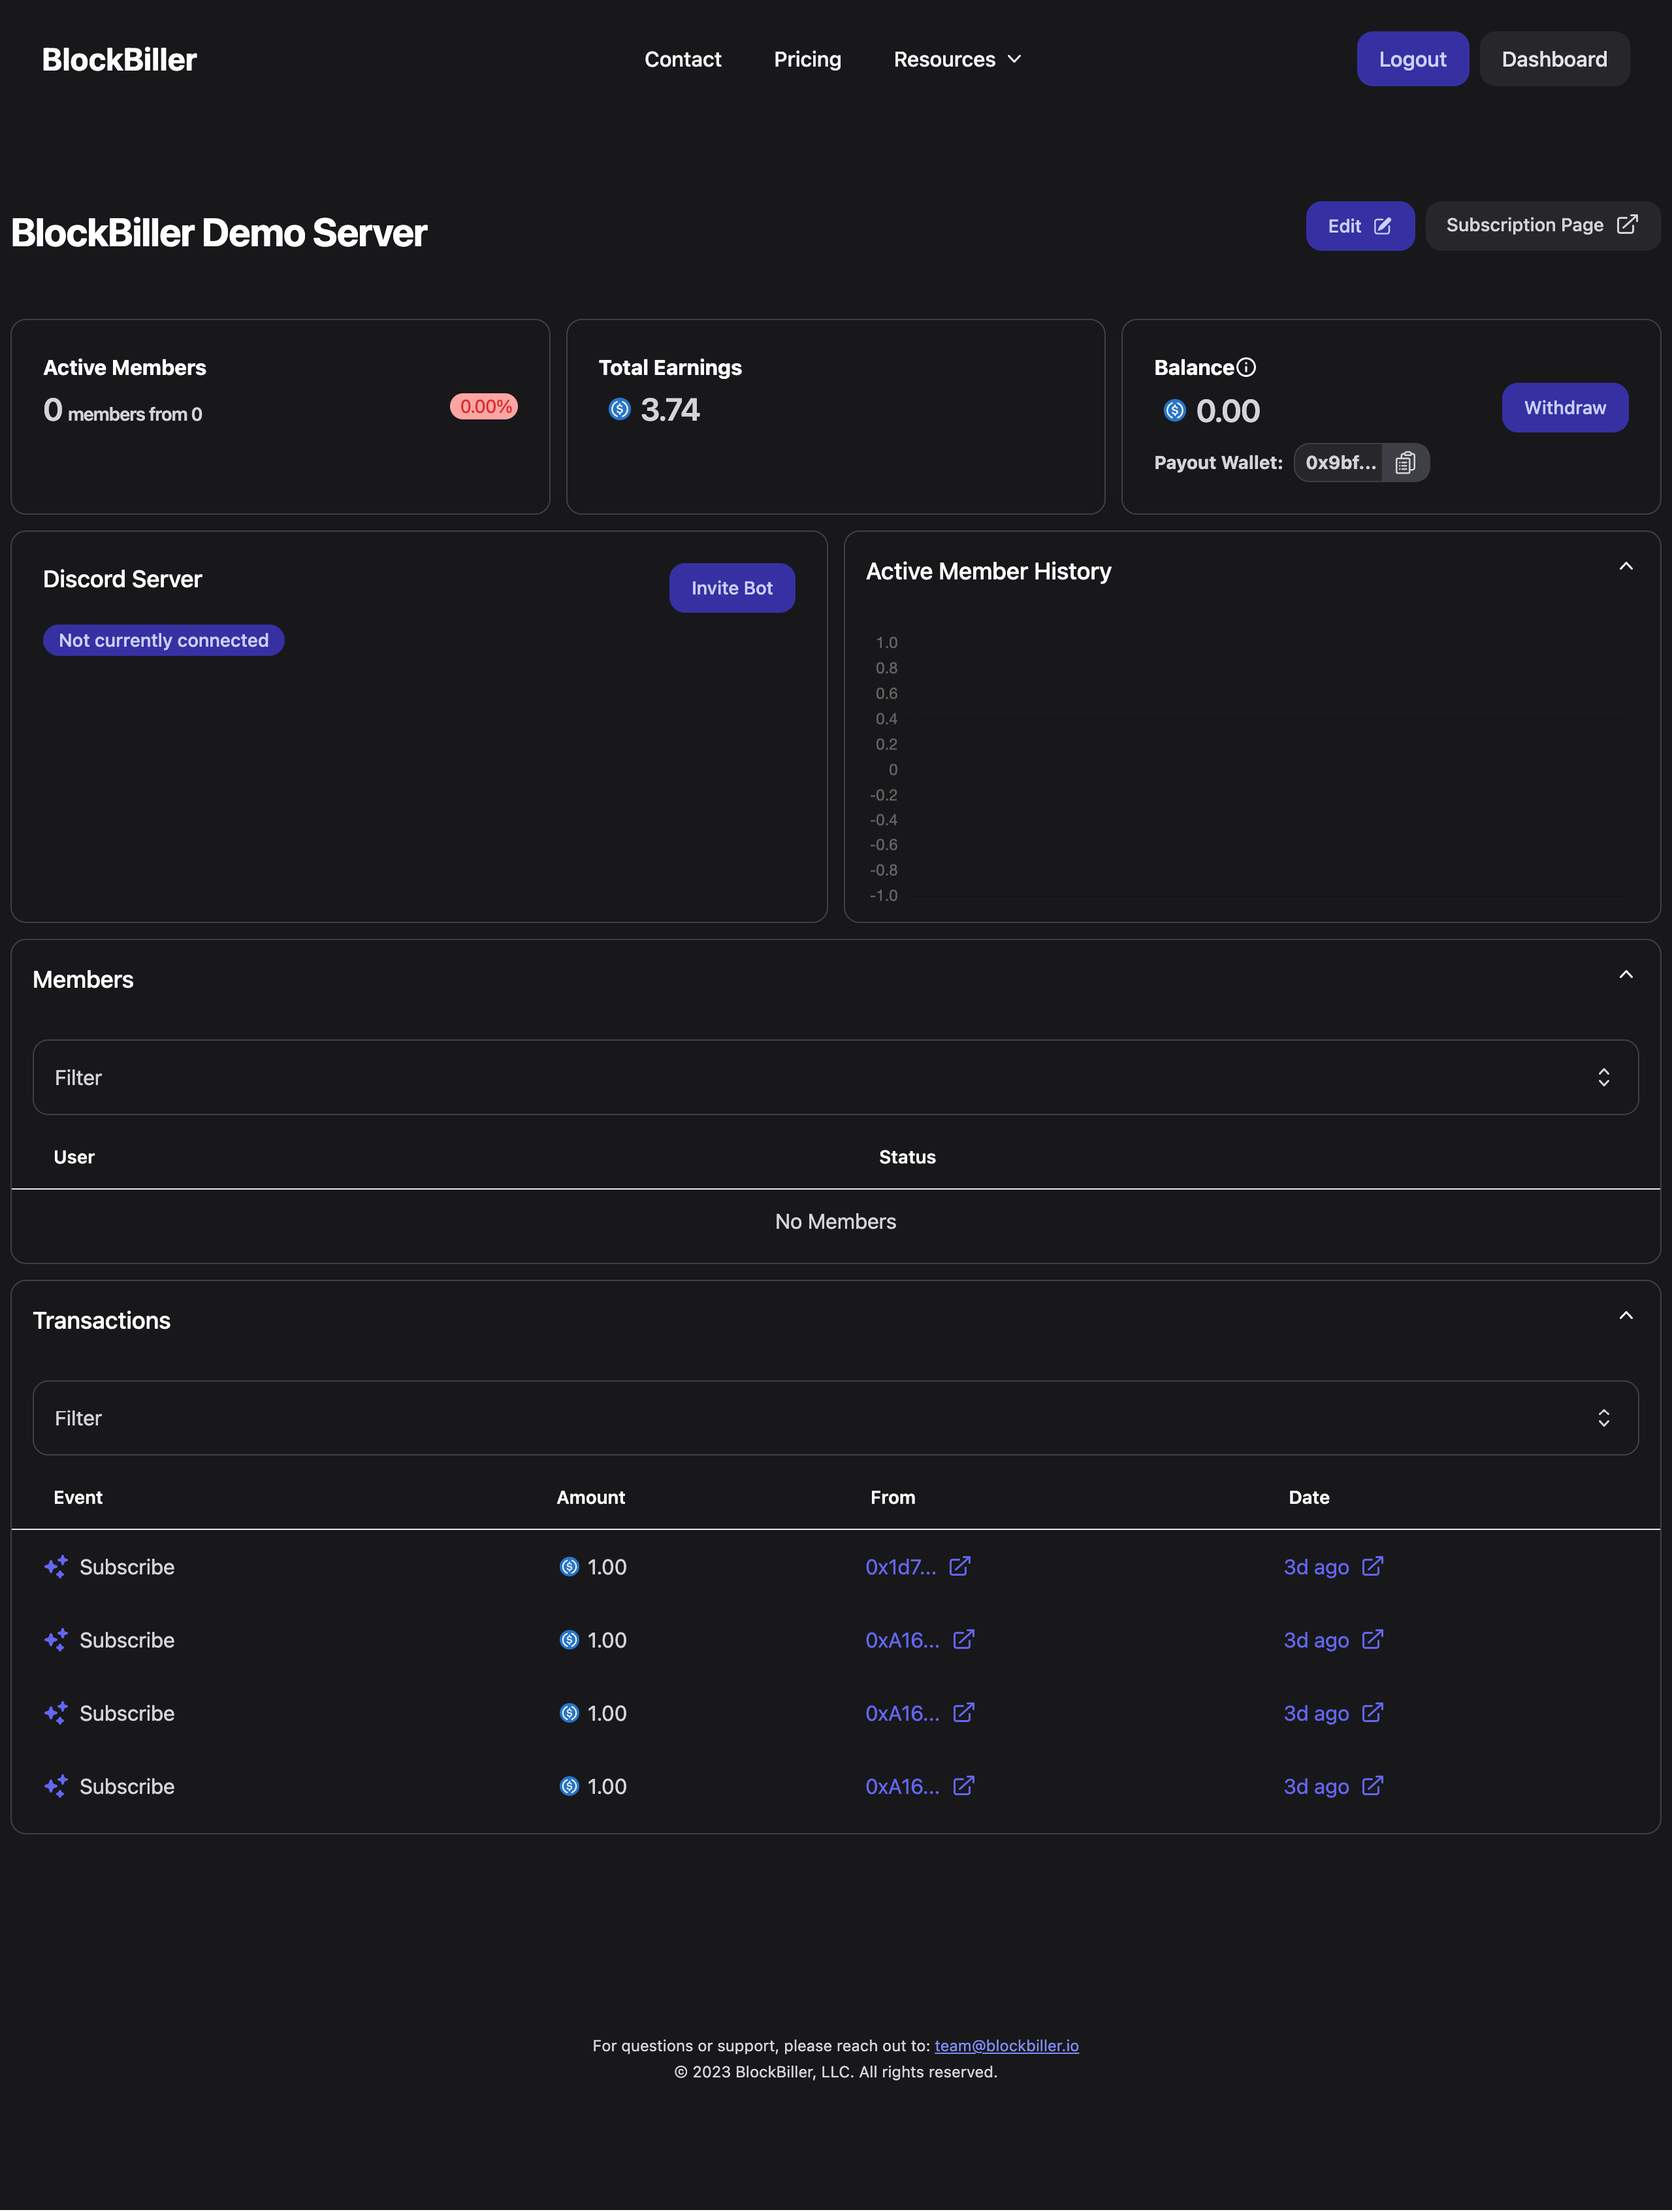Image resolution: width=1672 pixels, height=2212 pixels.
Task: Click the Amount column header
Action: 590,1497
